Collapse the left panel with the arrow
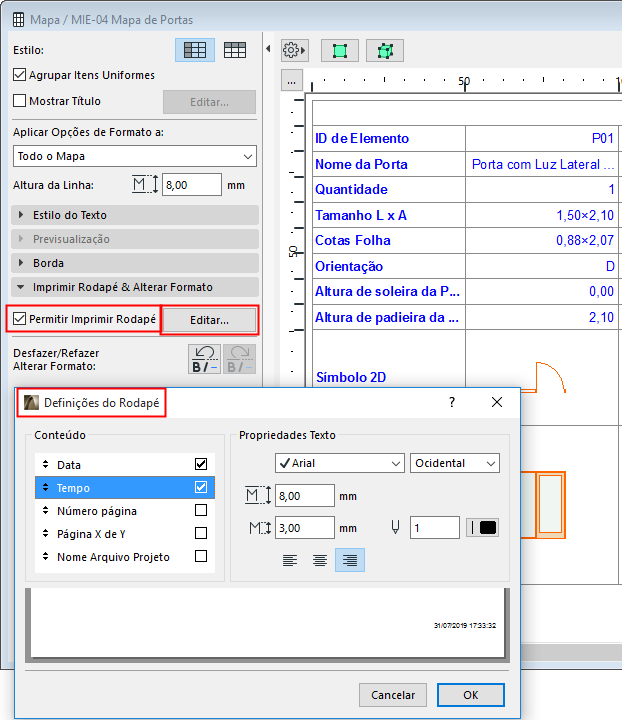 pos(268,48)
